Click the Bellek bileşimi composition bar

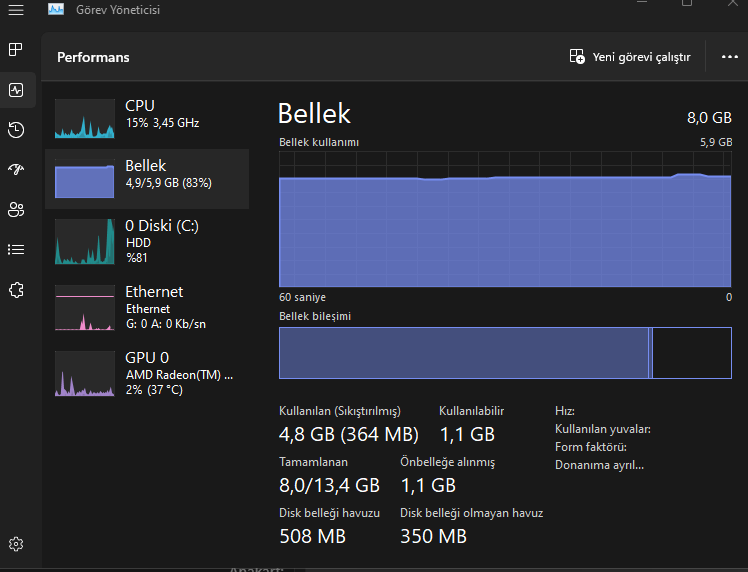click(x=505, y=352)
